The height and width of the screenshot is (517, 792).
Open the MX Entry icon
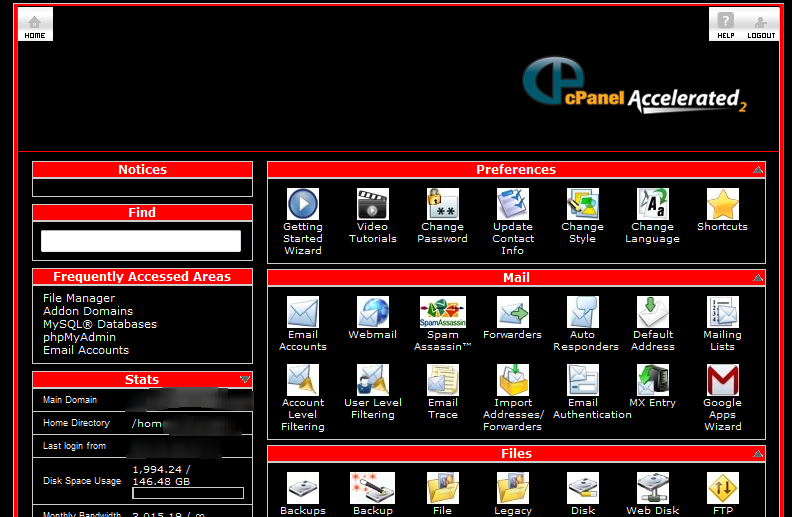(653, 380)
